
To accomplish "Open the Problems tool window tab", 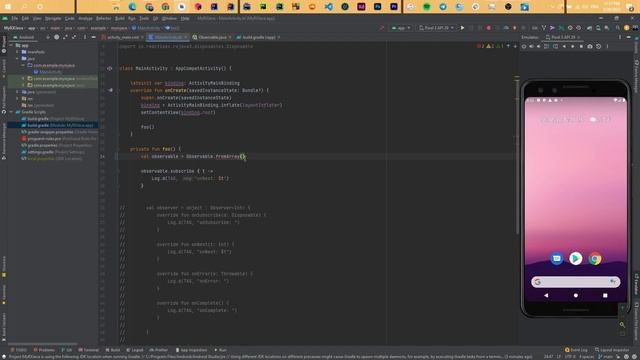I will 44,350.
